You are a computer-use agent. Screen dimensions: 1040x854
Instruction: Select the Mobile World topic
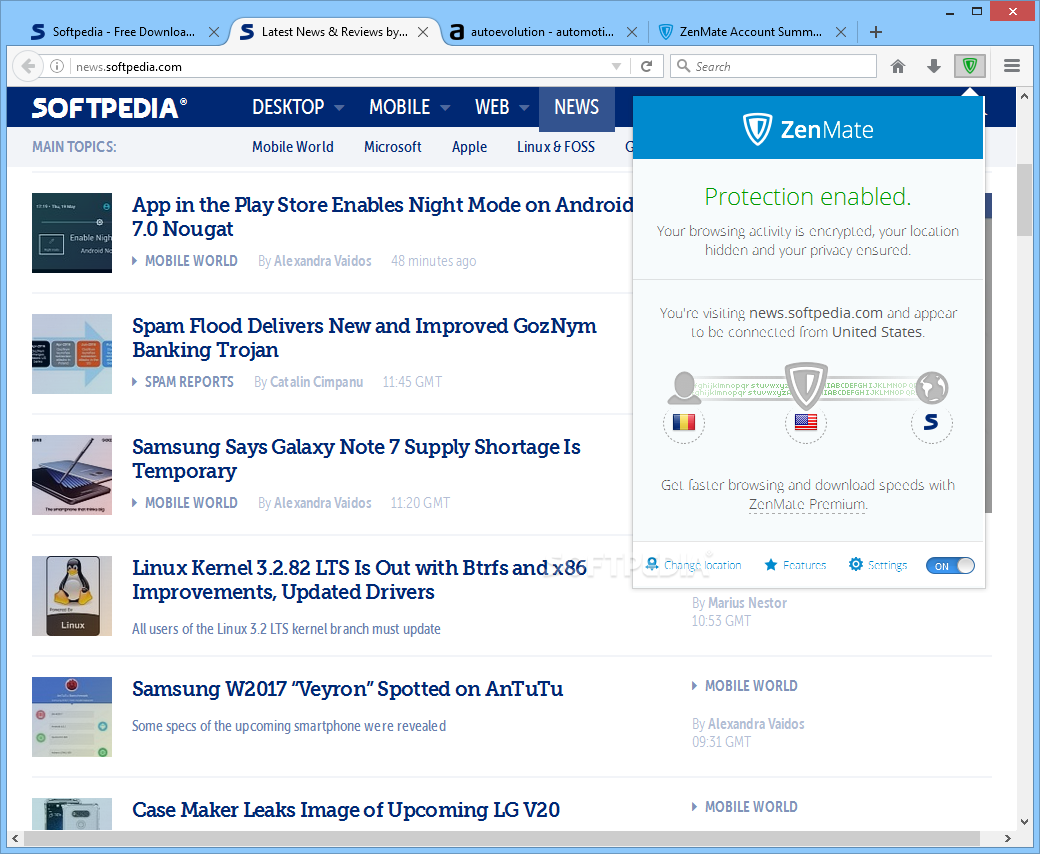[292, 147]
